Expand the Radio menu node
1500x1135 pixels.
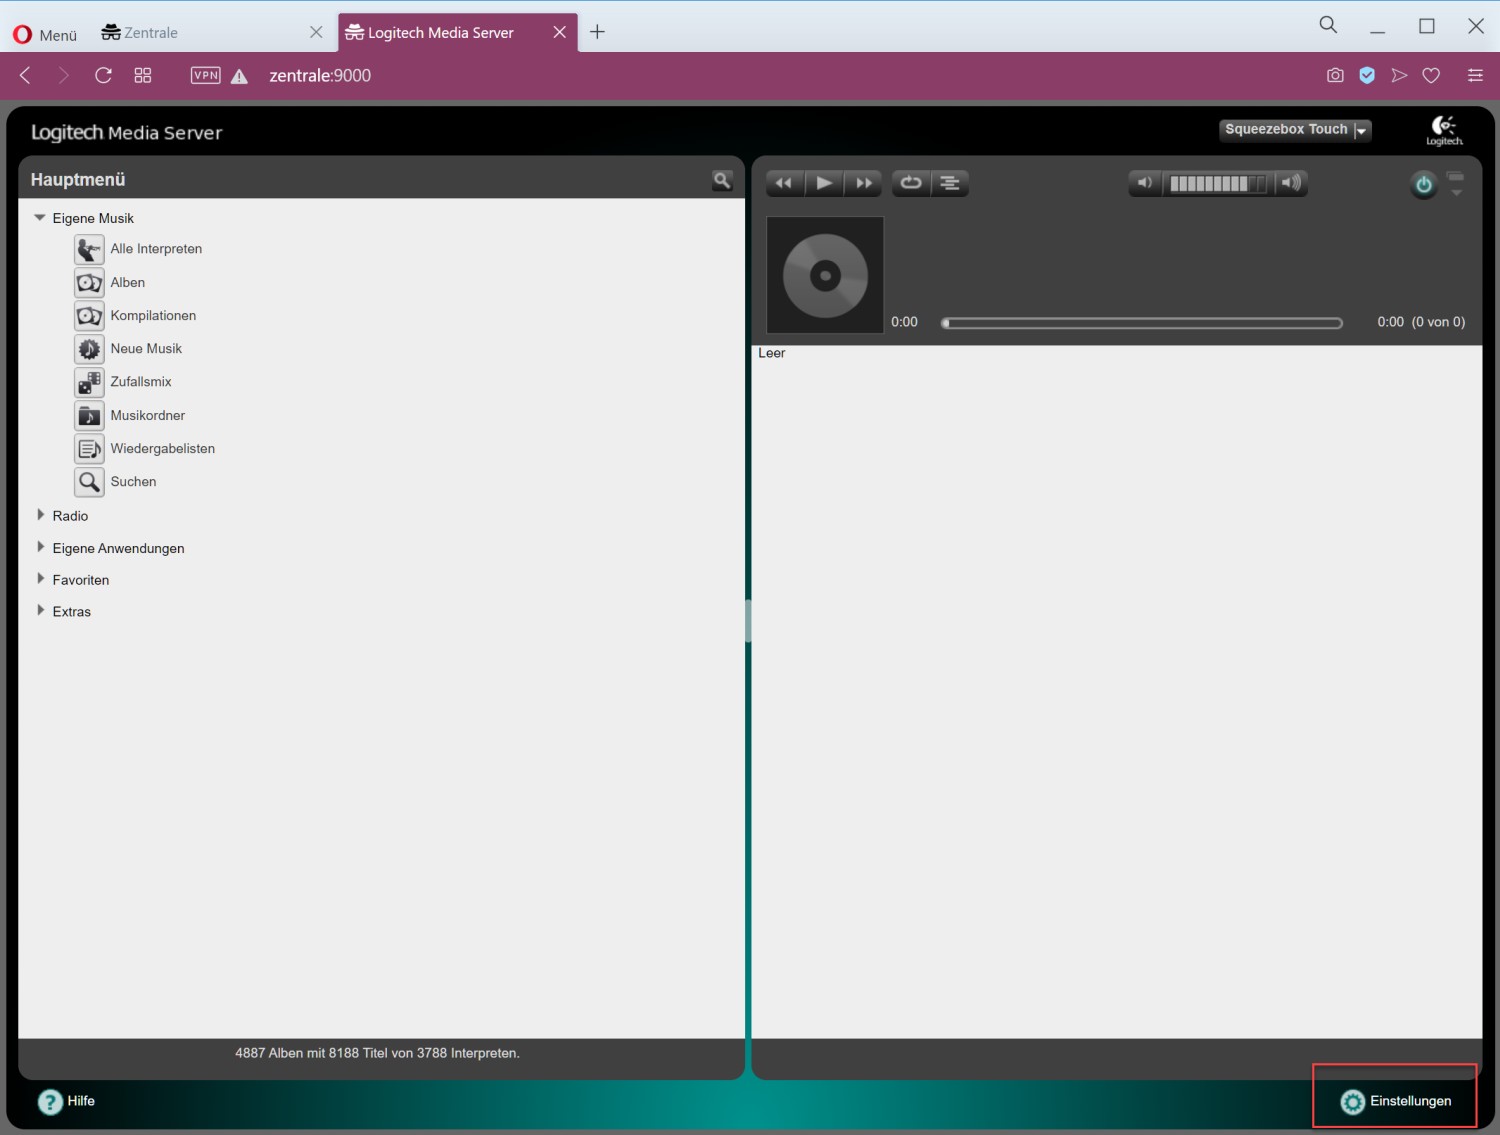click(x=40, y=515)
